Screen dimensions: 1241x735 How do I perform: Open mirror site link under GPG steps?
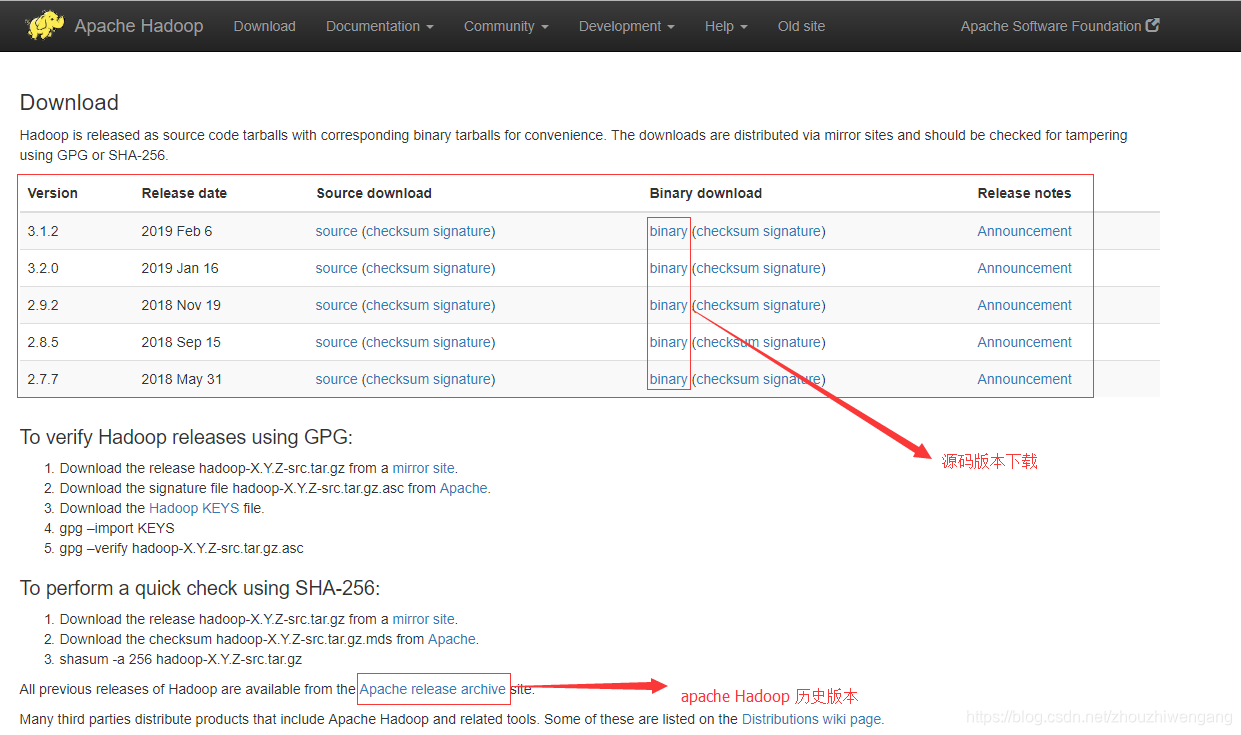pos(424,468)
